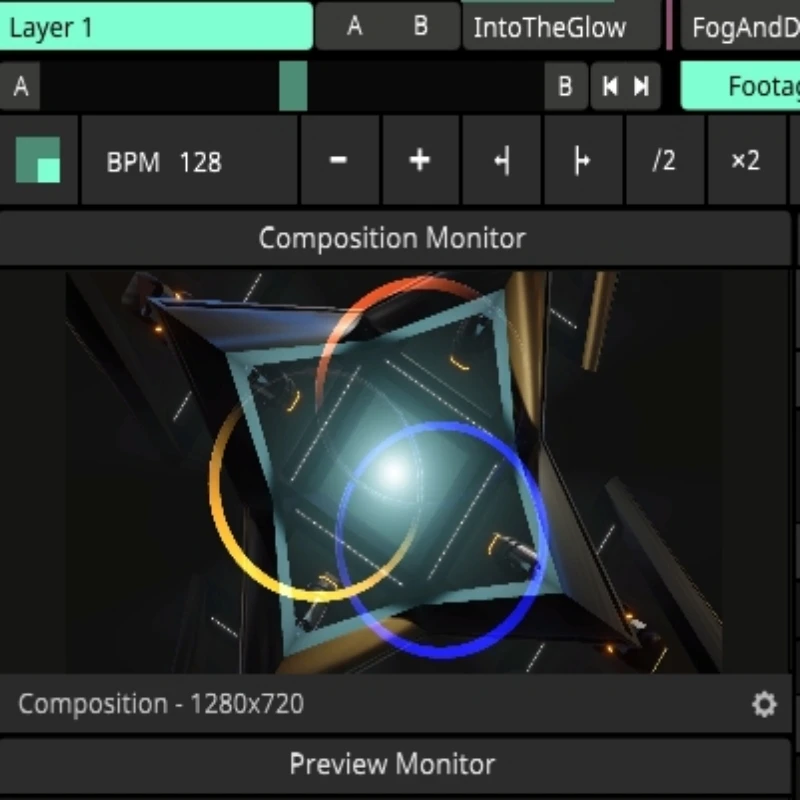
Task: Assign Layer 1 to crossfader A
Action: [355, 26]
